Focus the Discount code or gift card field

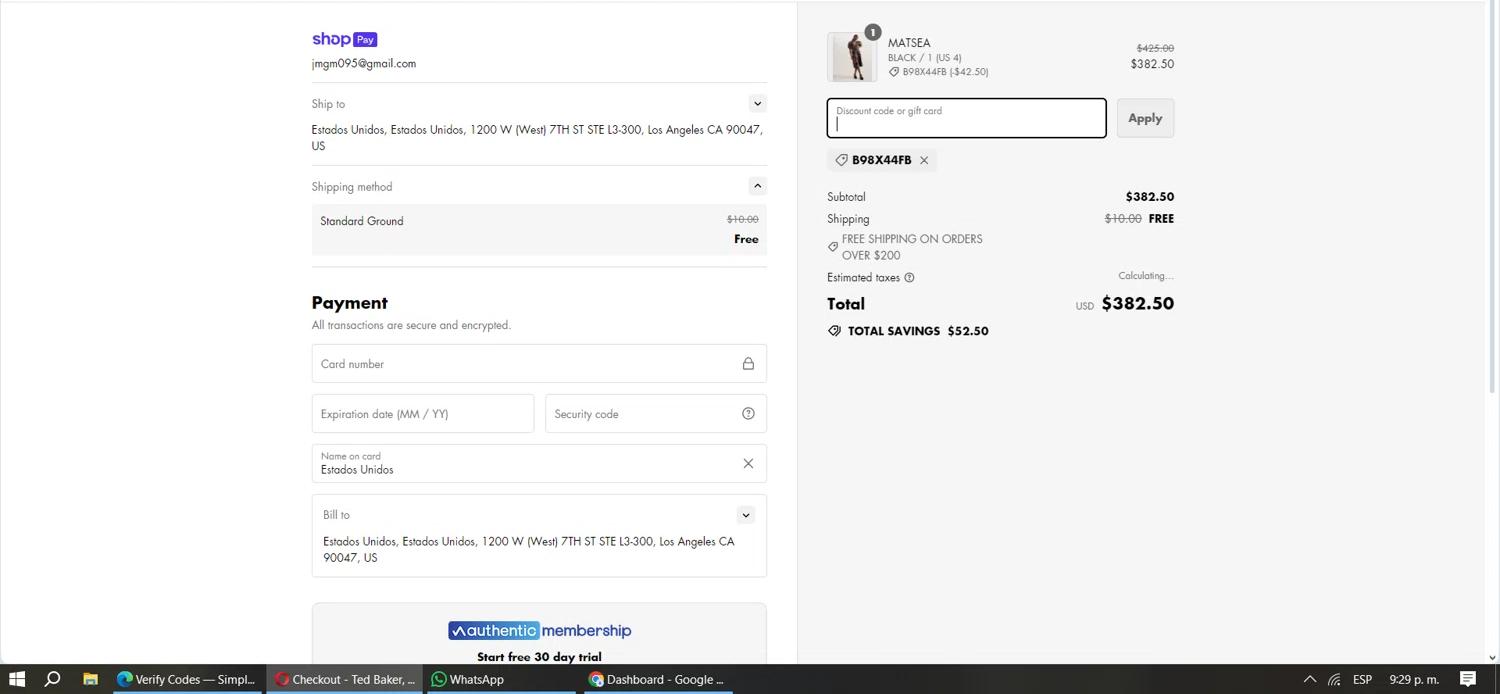[966, 118]
